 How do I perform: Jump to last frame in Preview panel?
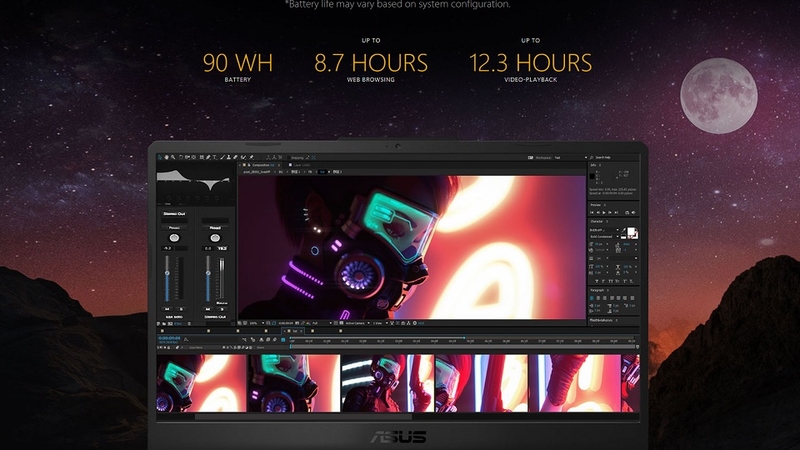pyautogui.click(x=615, y=213)
